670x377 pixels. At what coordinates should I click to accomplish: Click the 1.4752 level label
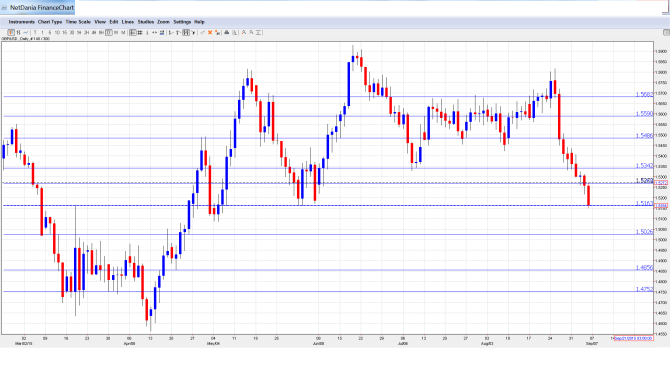[x=644, y=289]
